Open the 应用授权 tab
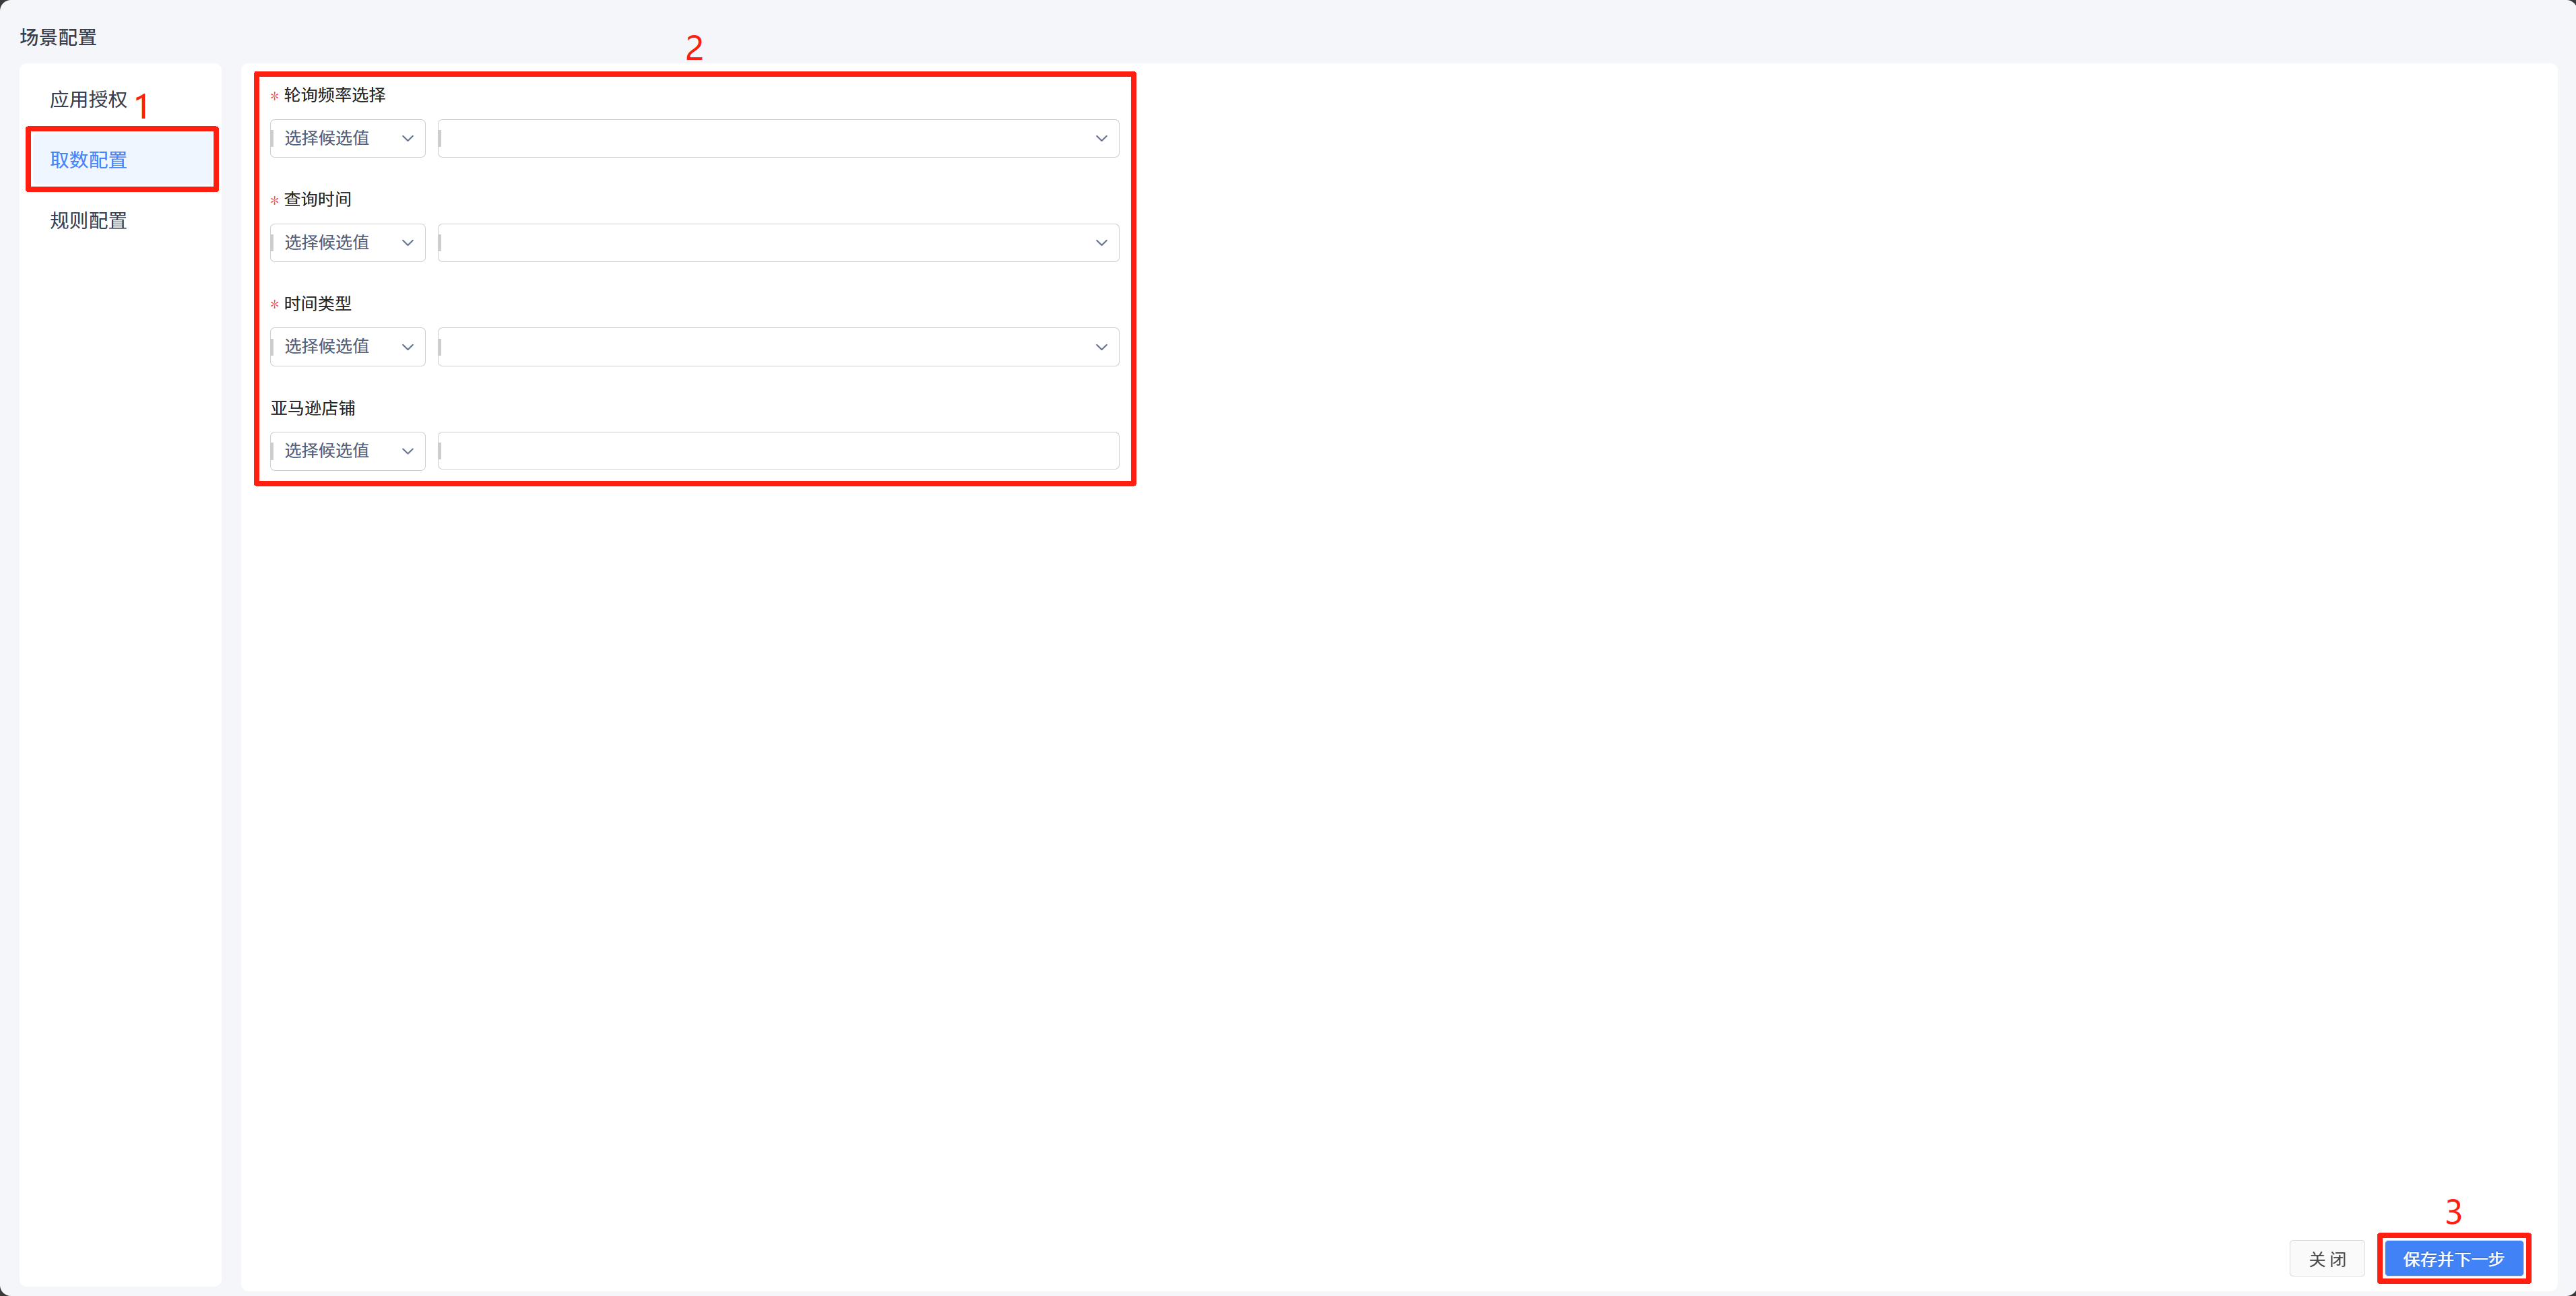Viewport: 2576px width, 1296px height. (89, 100)
